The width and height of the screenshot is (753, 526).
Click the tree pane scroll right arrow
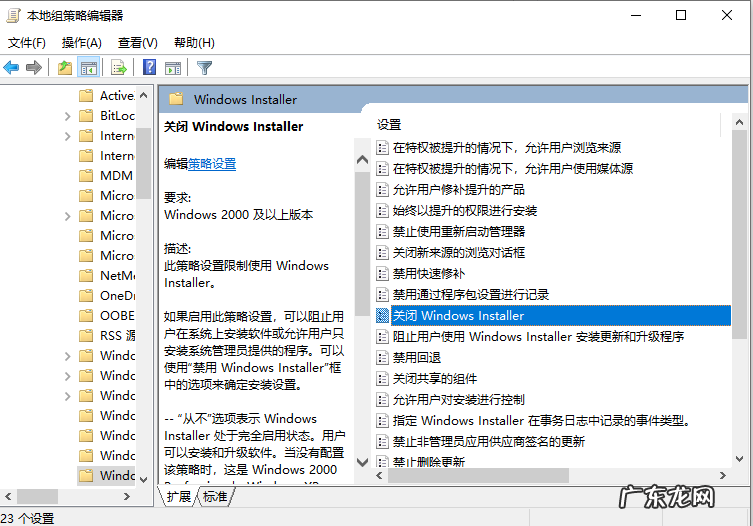pyautogui.click(x=127, y=496)
